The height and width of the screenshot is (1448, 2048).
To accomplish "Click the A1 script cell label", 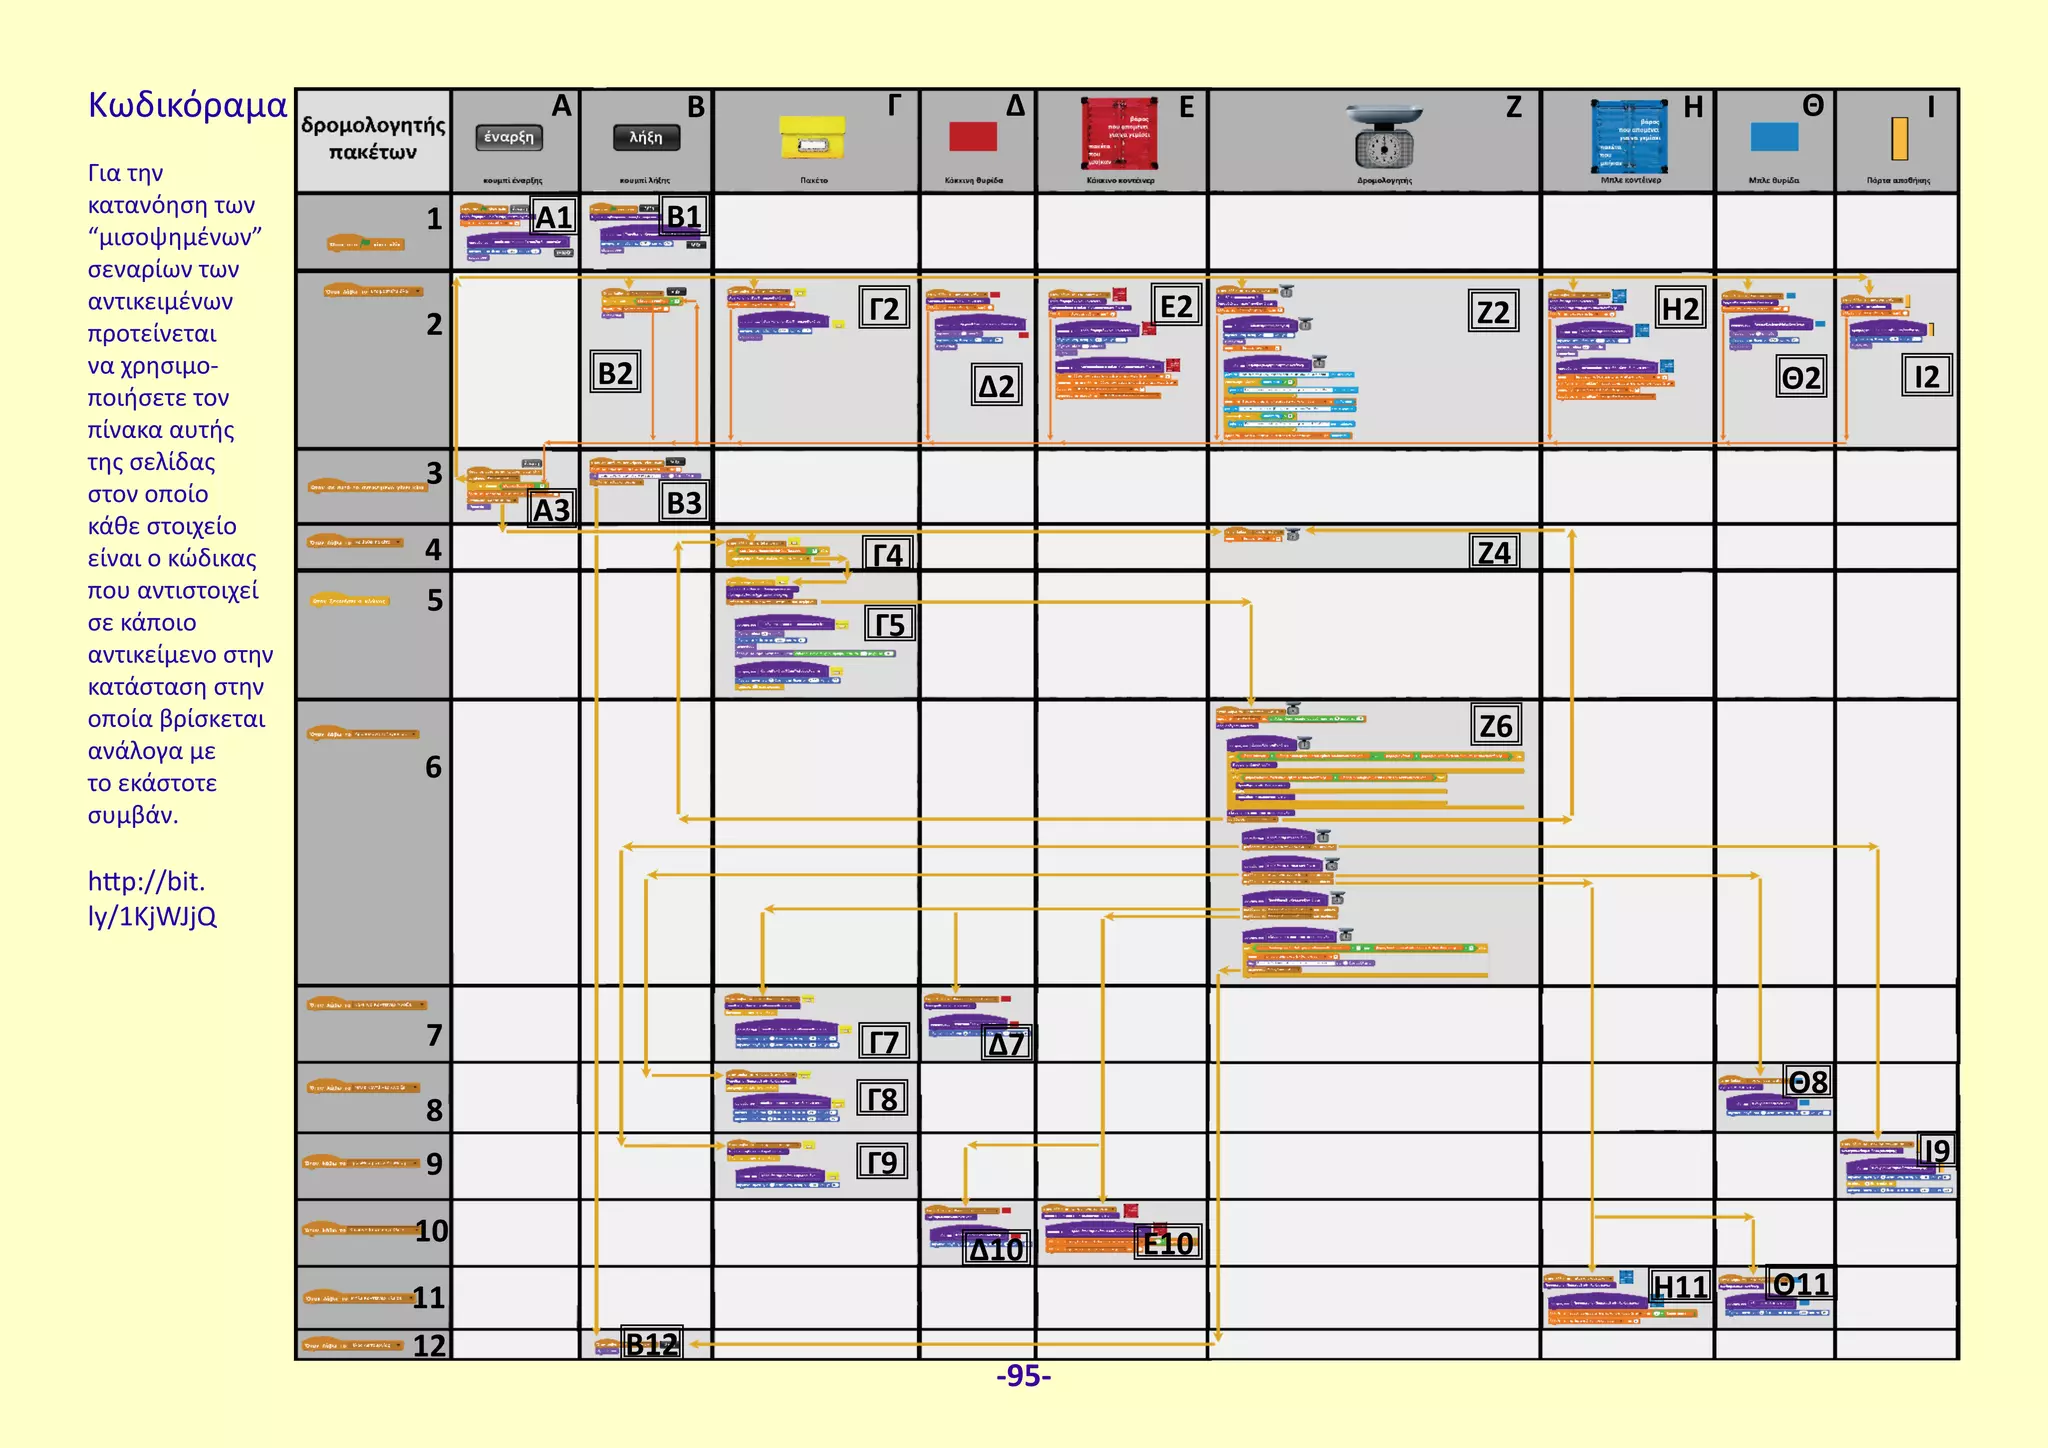I will coord(553,217).
